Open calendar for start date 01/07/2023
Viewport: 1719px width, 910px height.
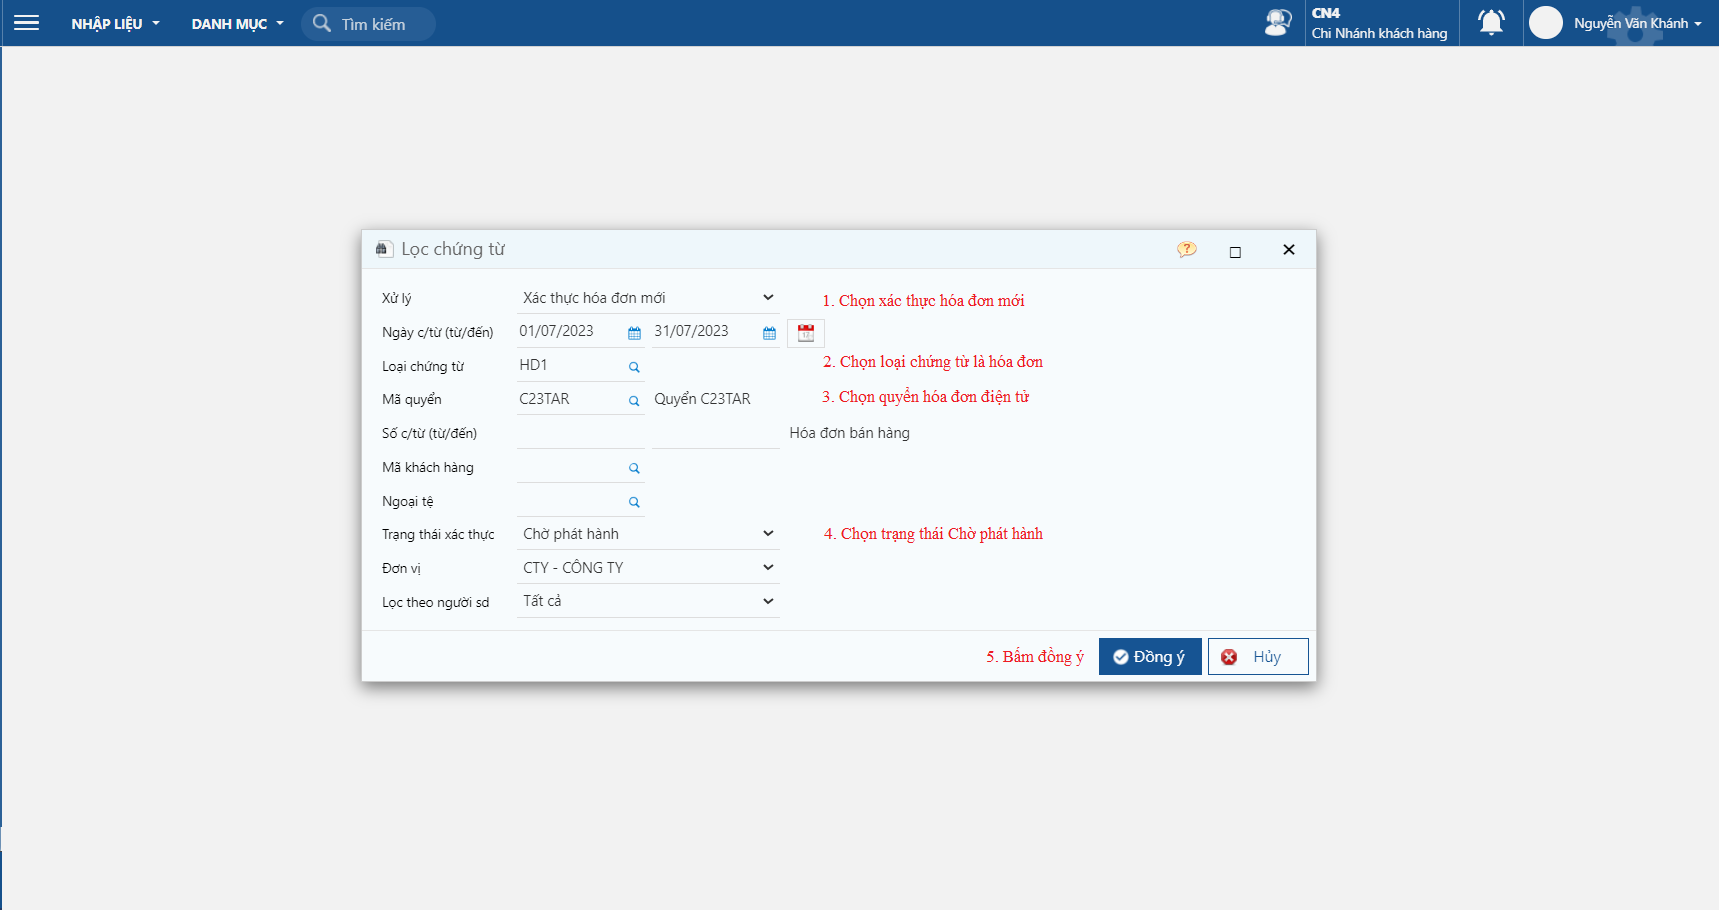click(x=634, y=333)
